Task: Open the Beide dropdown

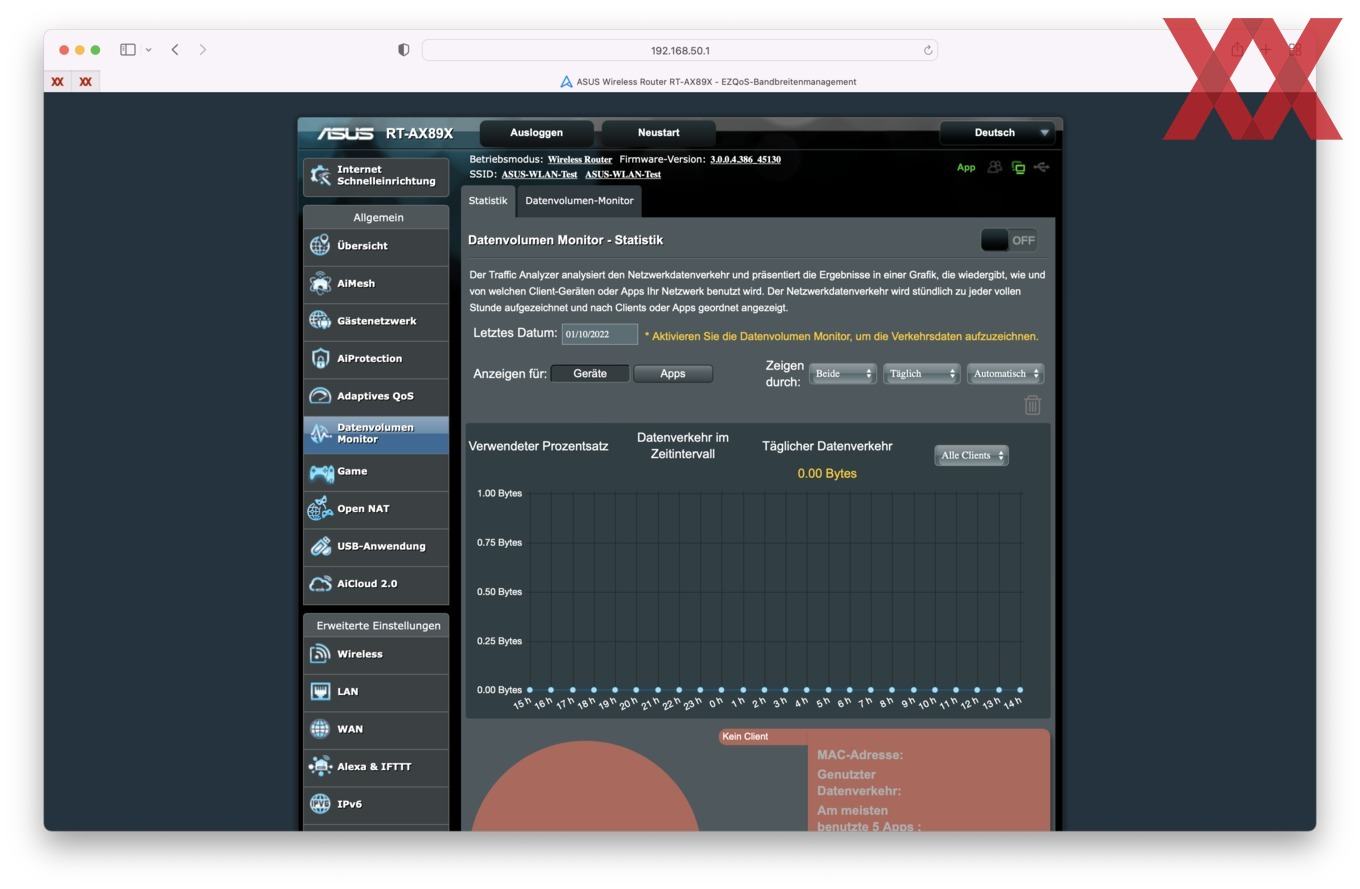Action: click(x=843, y=373)
